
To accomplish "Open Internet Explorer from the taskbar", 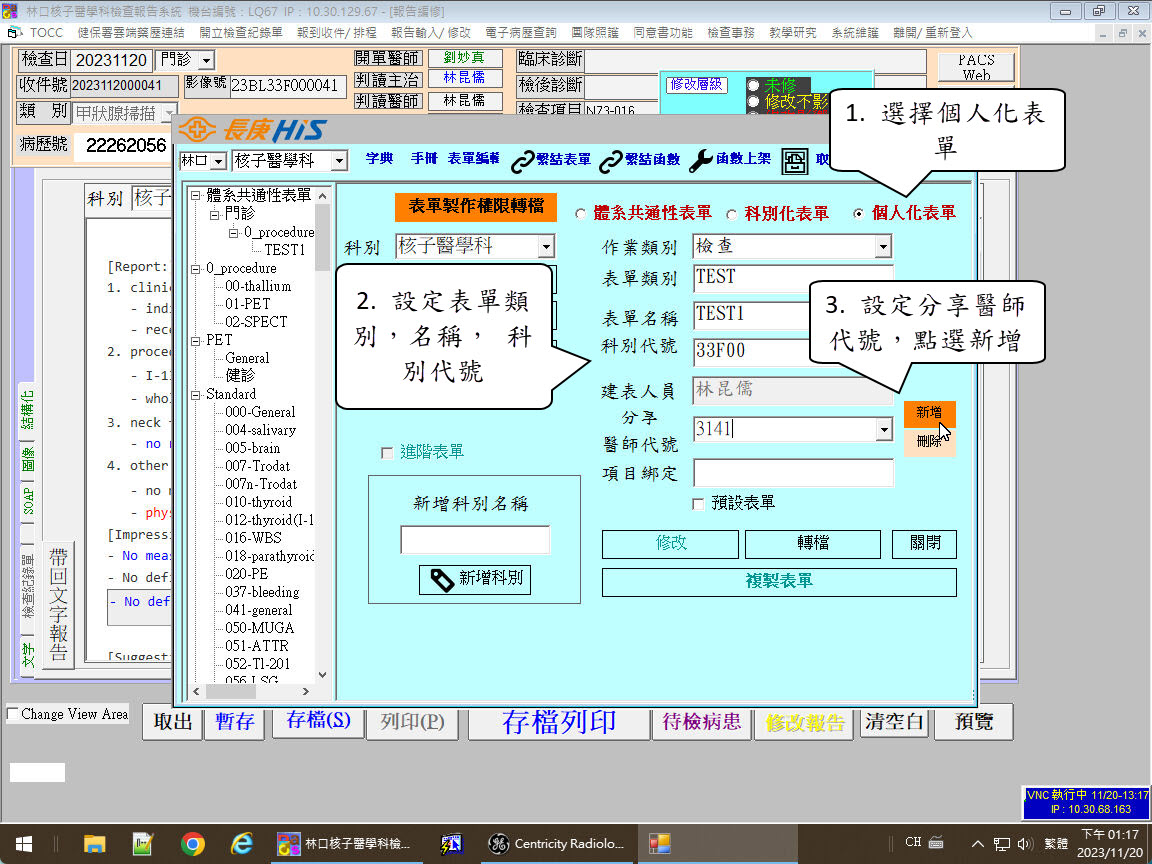I will [x=241, y=844].
